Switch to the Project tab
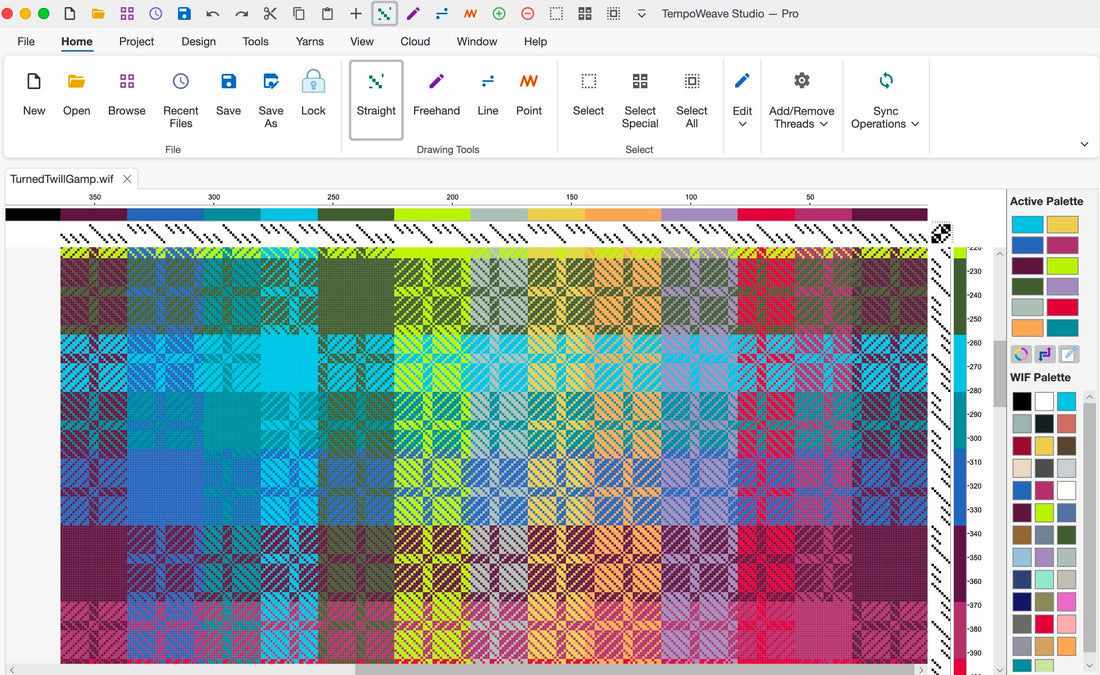 coord(136,41)
